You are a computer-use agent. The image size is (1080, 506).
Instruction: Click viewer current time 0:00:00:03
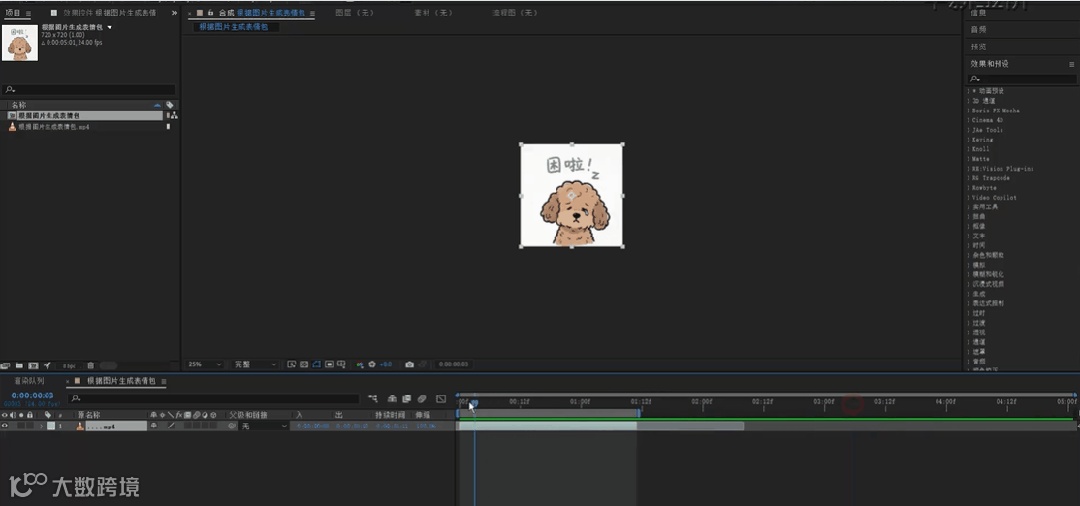tap(453, 364)
